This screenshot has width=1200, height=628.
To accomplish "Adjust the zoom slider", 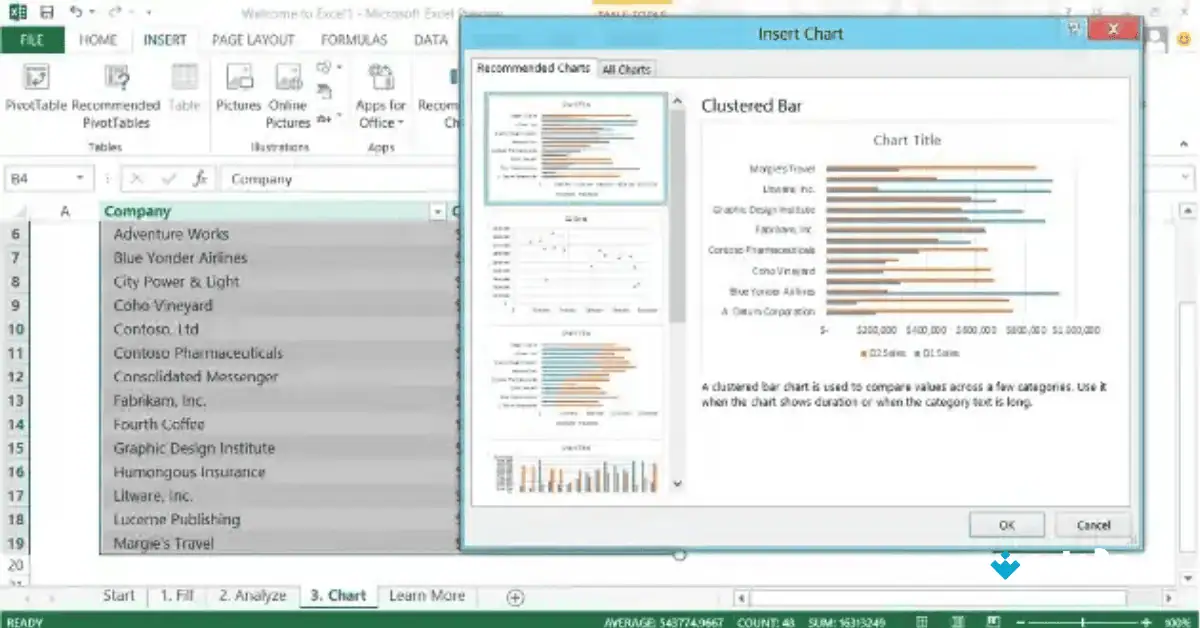I will tap(1083, 621).
